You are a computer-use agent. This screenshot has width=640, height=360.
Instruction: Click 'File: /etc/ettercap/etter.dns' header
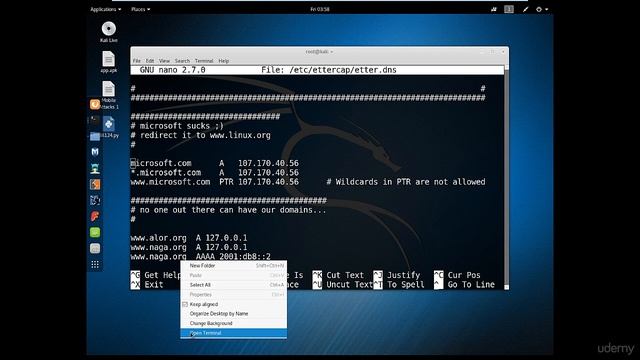pos(329,70)
